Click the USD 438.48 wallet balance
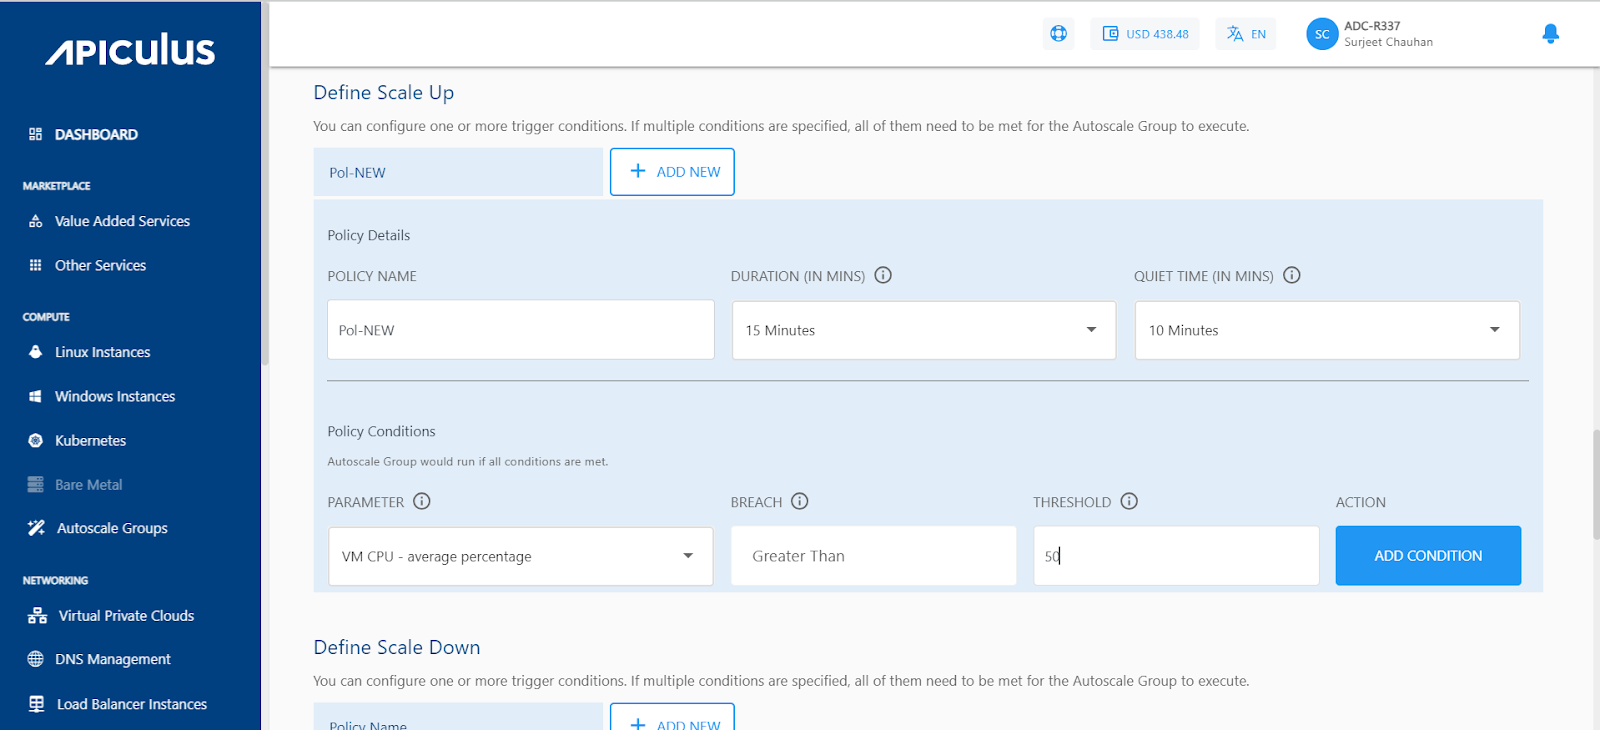The height and width of the screenshot is (730, 1600). [x=1145, y=34]
